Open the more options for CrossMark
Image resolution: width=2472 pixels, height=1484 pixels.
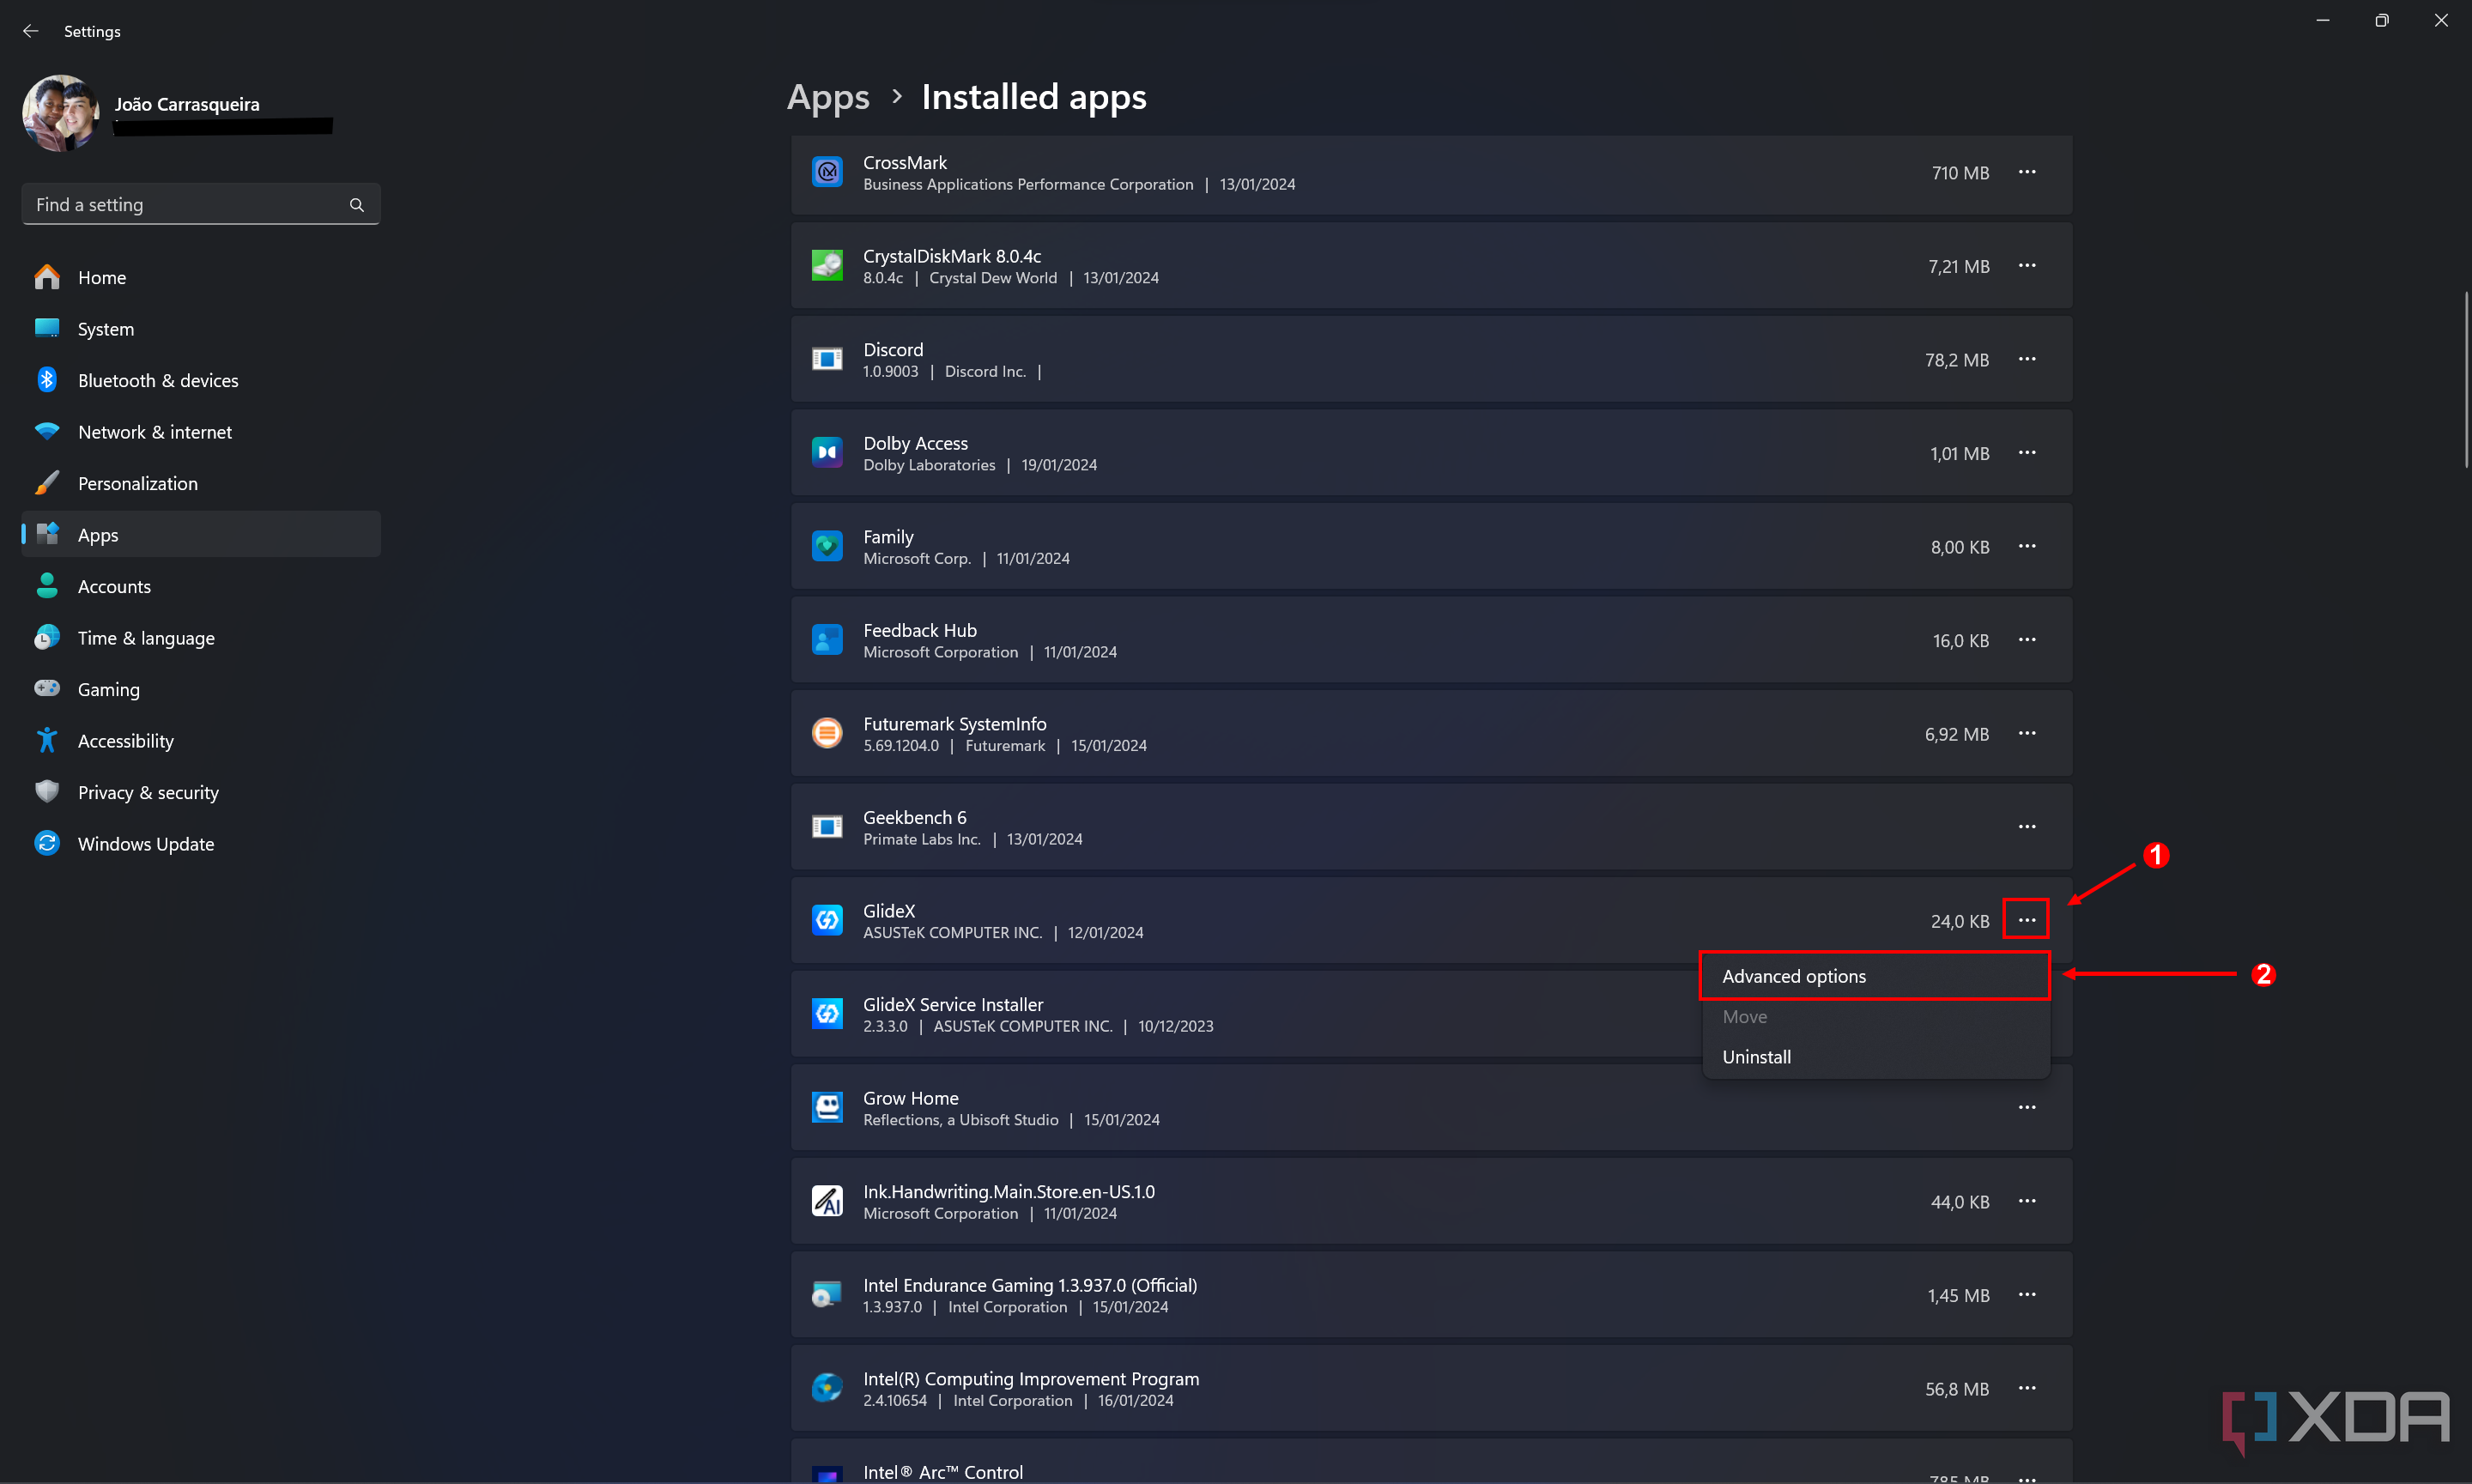(2026, 172)
